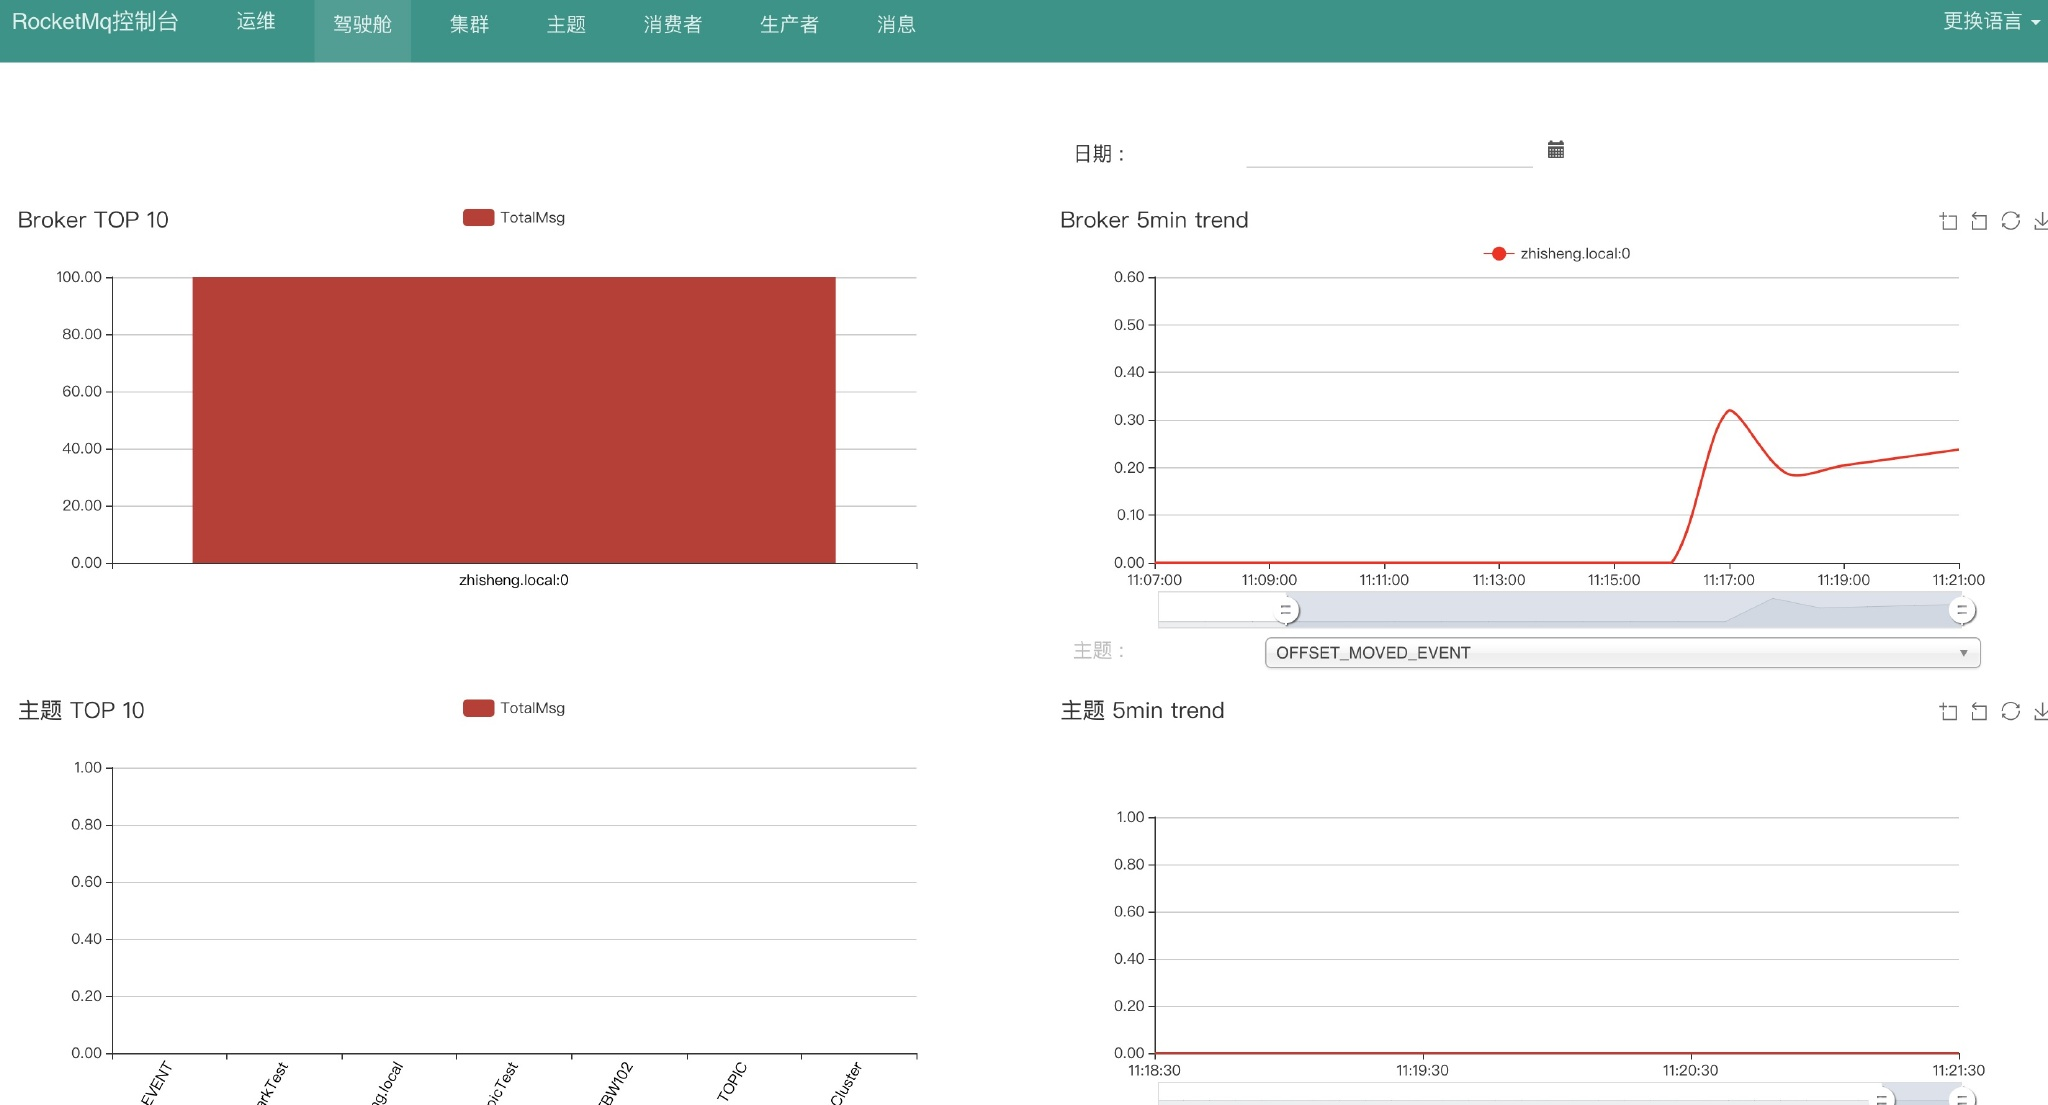Viewport: 2048px width, 1105px height.
Task: Switch to the 消息 tab
Action: (x=896, y=24)
